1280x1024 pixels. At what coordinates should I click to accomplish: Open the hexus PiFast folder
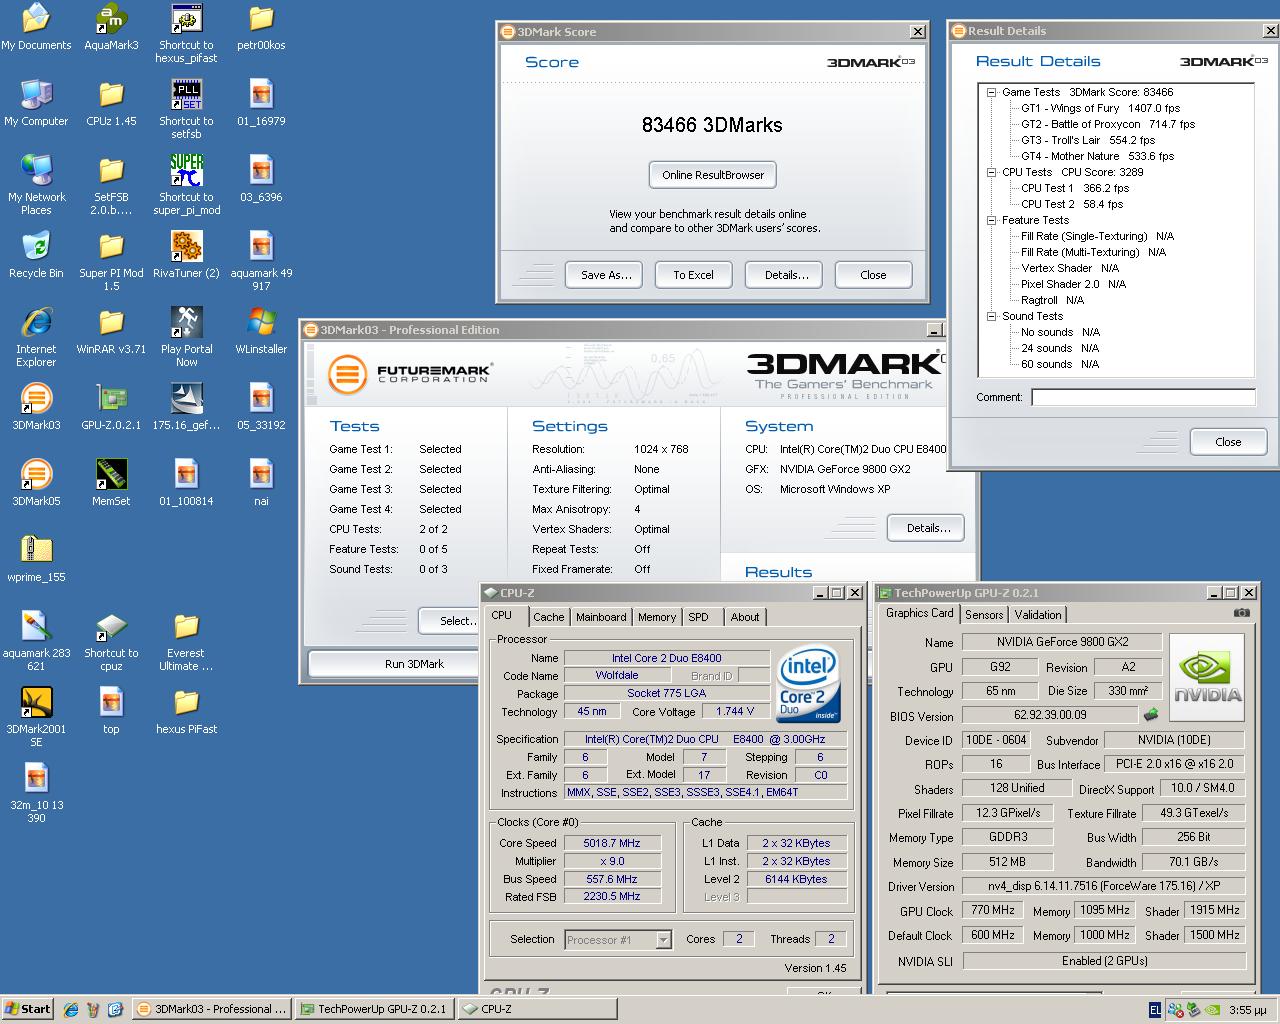[x=186, y=712]
